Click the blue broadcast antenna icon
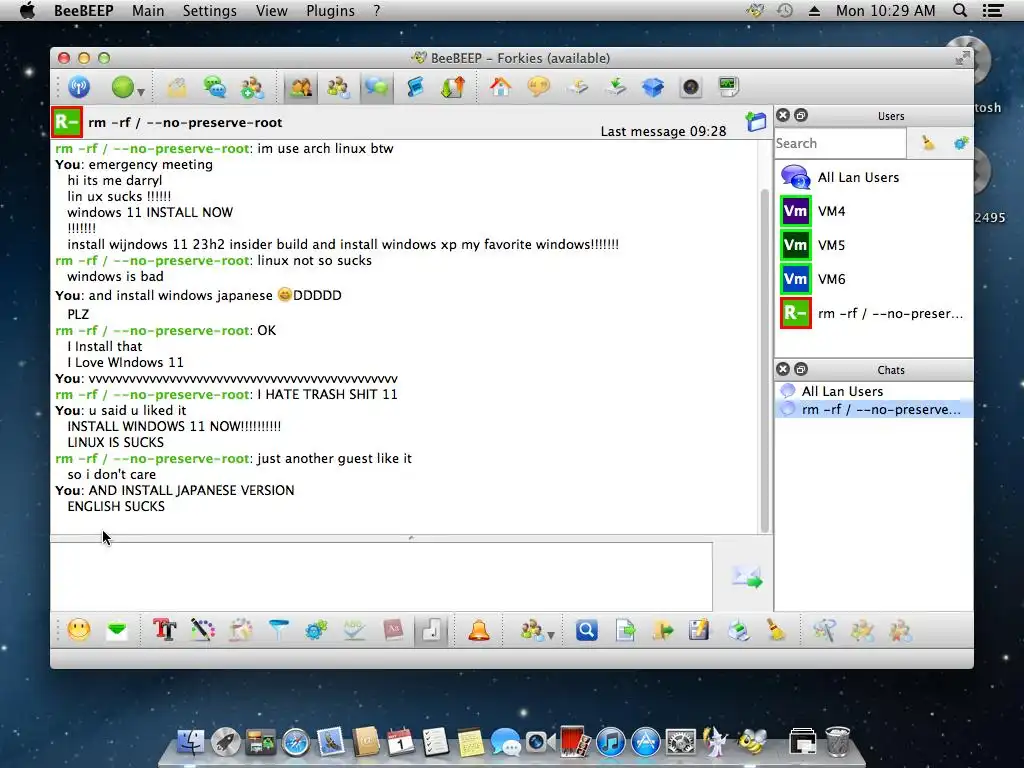1024x768 pixels. [x=79, y=87]
